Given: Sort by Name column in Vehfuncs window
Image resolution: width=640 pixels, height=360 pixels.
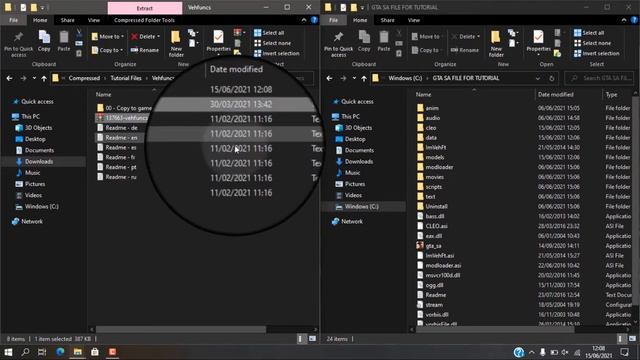Looking at the screenshot, I should [x=104, y=94].
